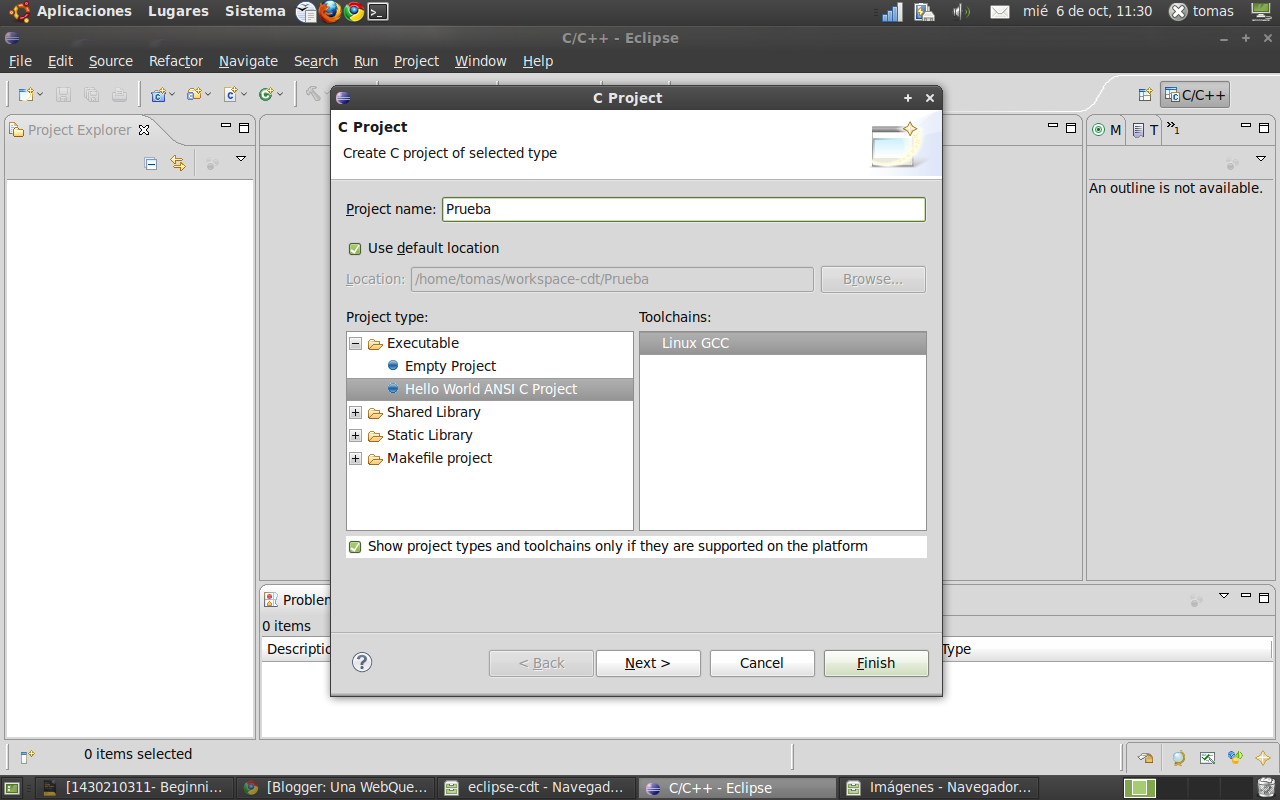Open the Aplicaciones menu in top panel
Image resolution: width=1280 pixels, height=800 pixels.
point(84,12)
